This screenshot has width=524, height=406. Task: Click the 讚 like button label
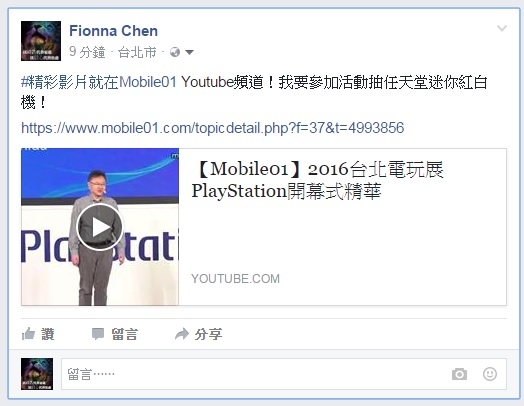48,334
